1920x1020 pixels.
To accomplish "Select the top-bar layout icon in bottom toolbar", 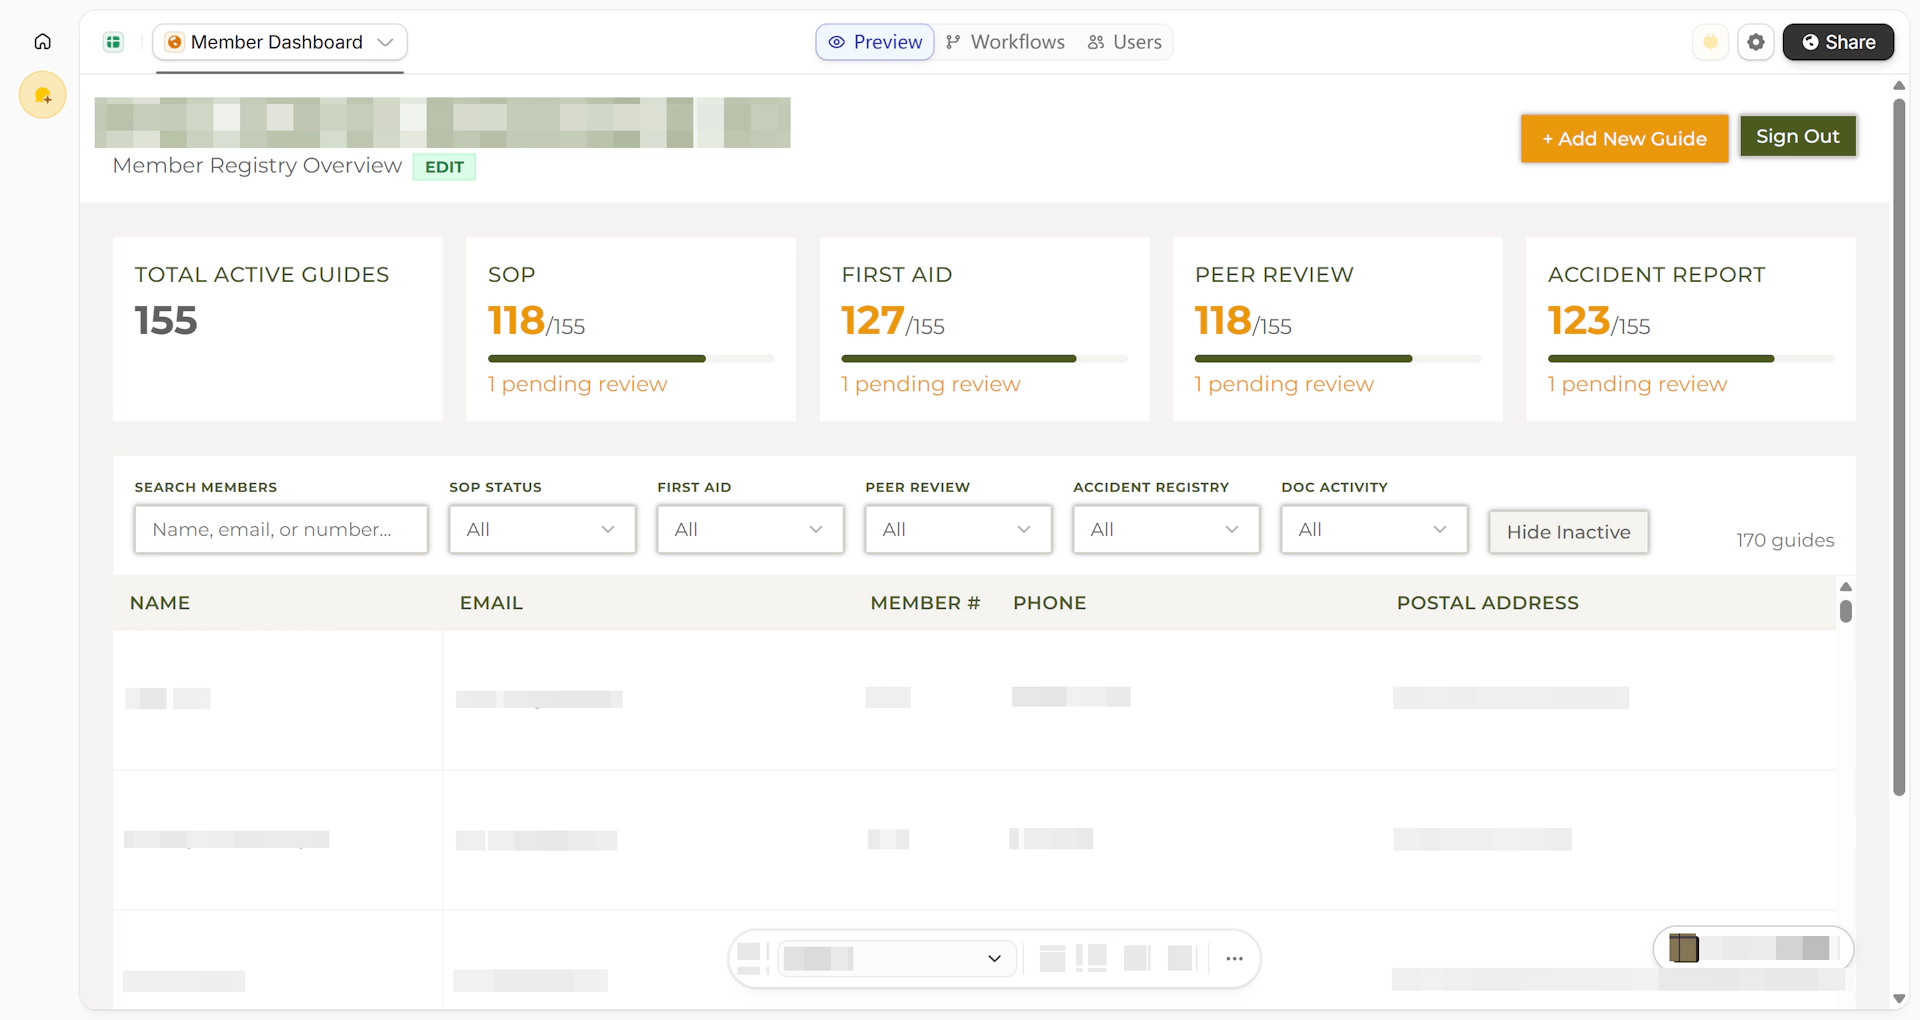I will click(1052, 958).
